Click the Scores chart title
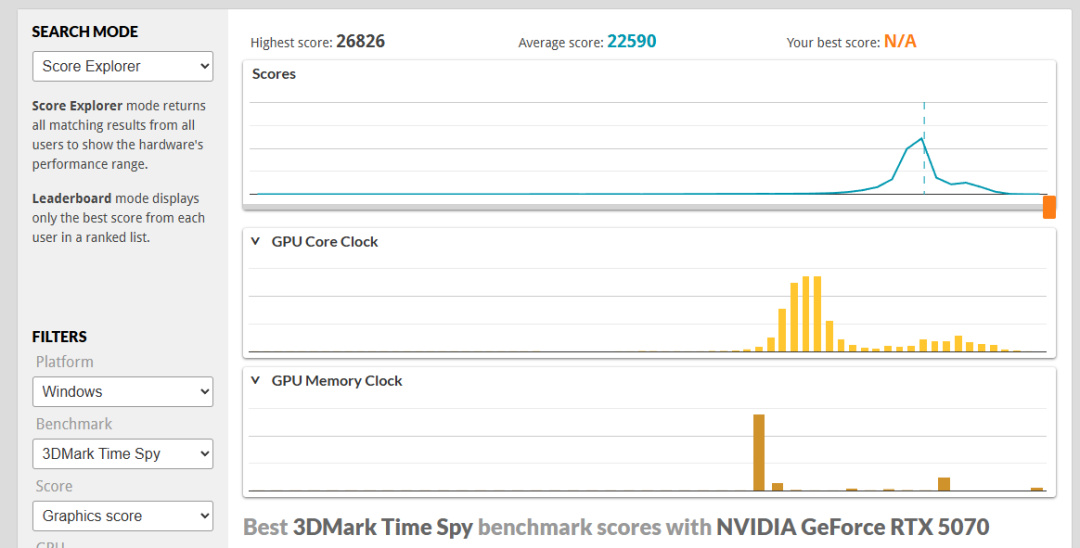Screen dimensions: 1080x548 tap(274, 74)
